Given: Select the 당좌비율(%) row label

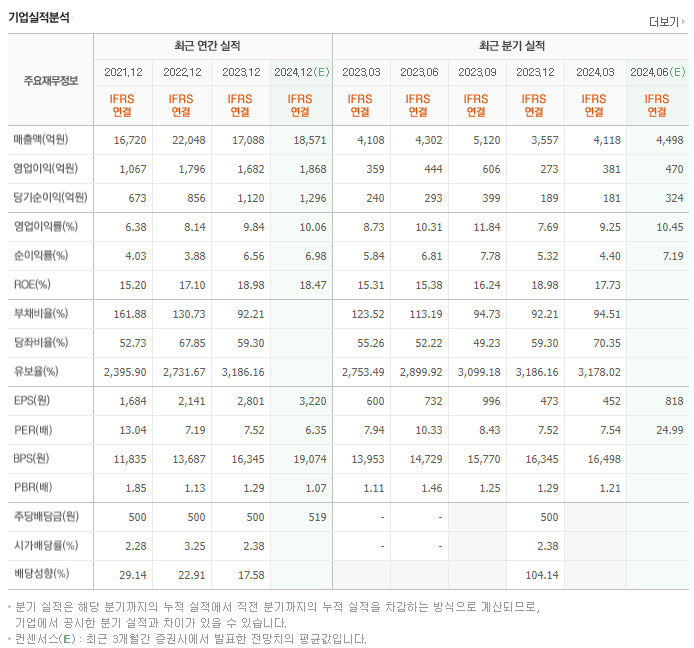Looking at the screenshot, I should 41,342.
